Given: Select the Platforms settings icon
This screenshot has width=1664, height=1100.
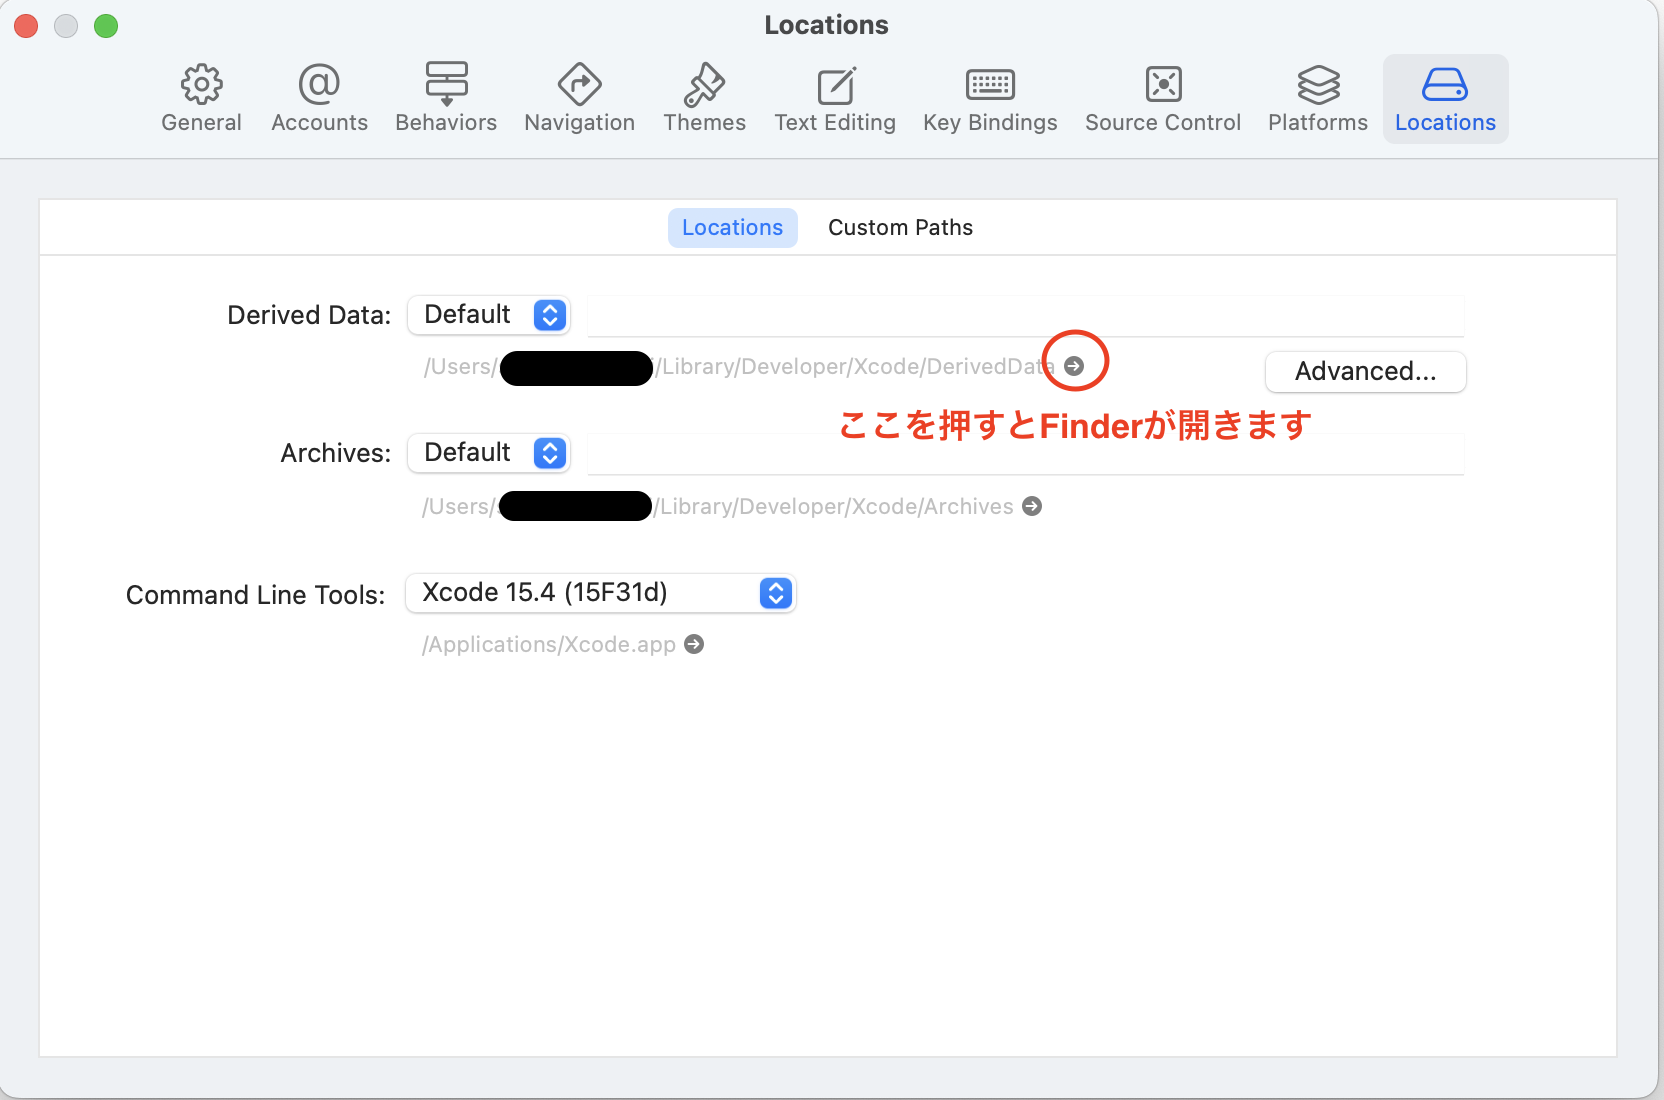Looking at the screenshot, I should [1316, 97].
